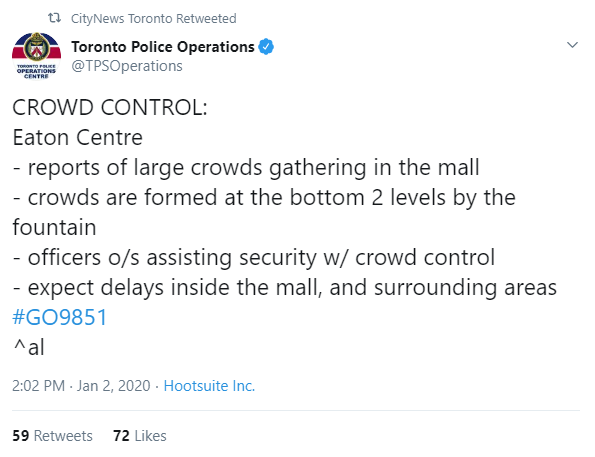This screenshot has height=457, width=595.
Task: Open Toronto Police Operations display name
Action: click(163, 47)
